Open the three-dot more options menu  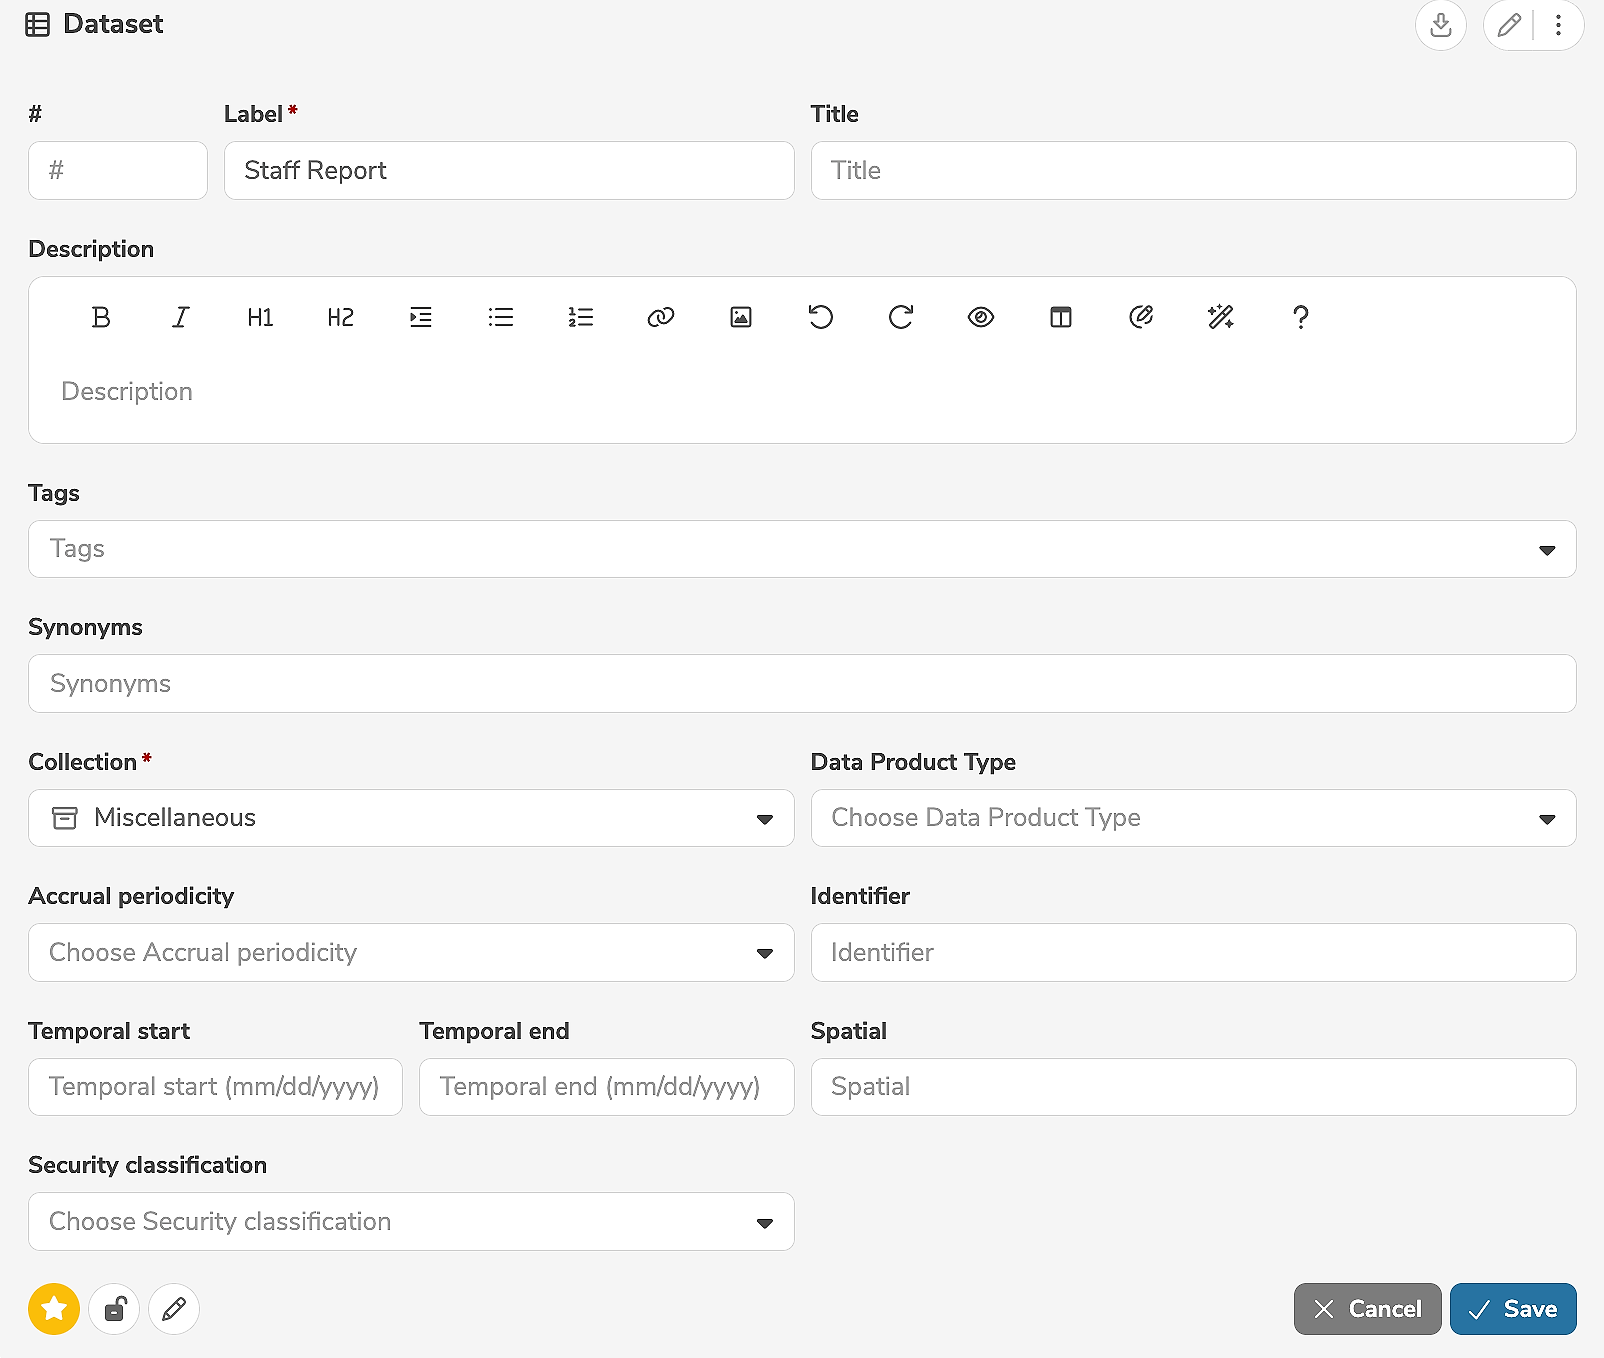tap(1558, 25)
